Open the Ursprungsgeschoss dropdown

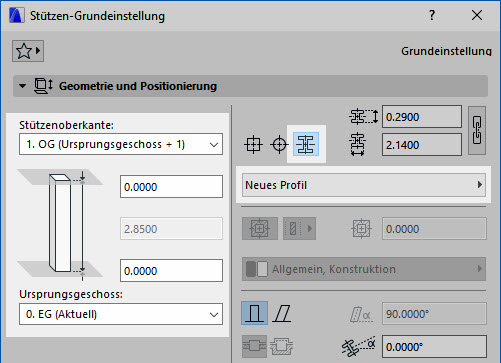(121, 314)
